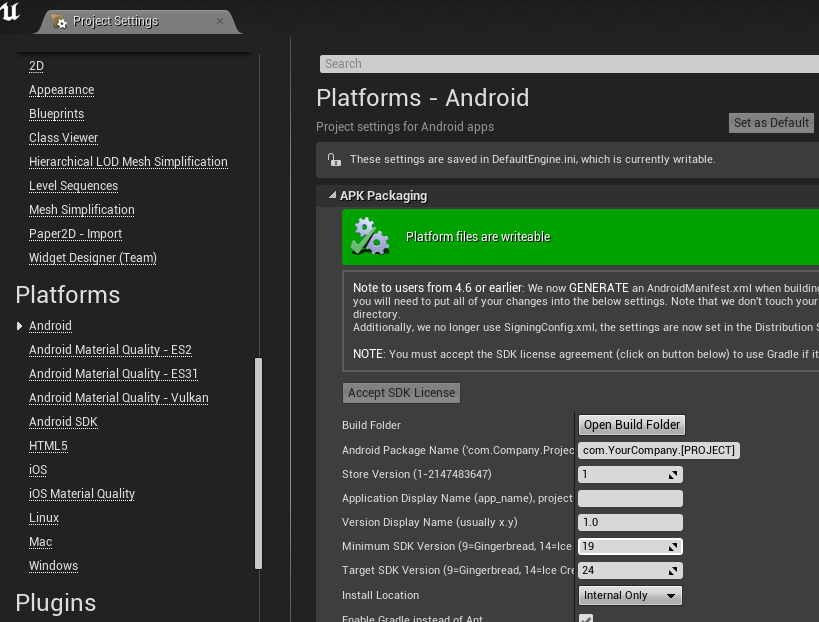819x622 pixels.
Task: Click the left category list scrollbar
Action: [x=258, y=463]
